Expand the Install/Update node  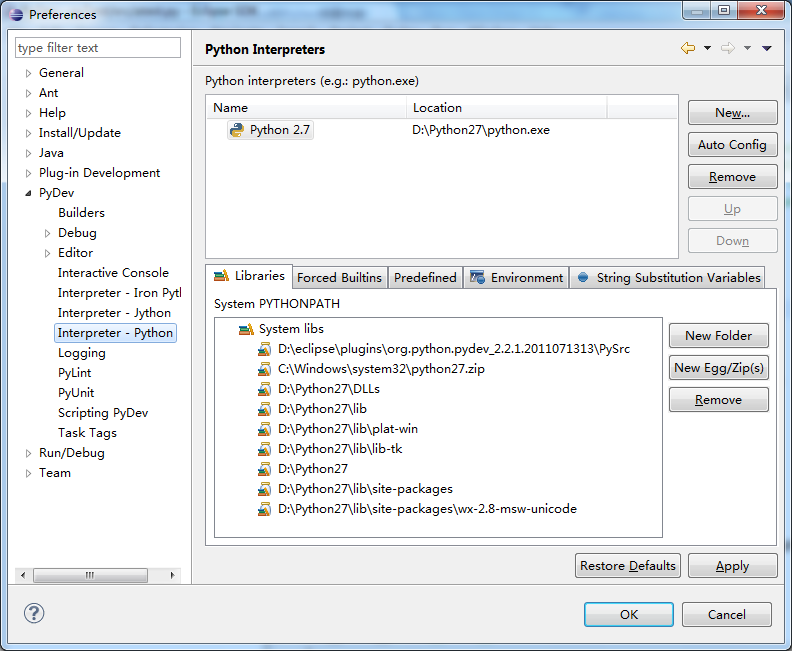[28, 133]
